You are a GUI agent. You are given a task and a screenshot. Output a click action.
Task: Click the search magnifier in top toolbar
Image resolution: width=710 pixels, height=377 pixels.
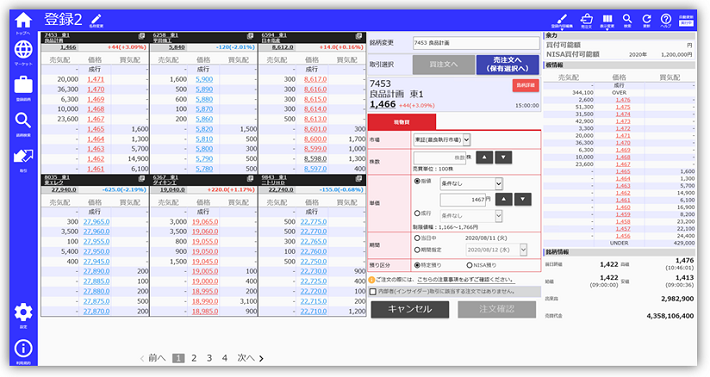(627, 19)
